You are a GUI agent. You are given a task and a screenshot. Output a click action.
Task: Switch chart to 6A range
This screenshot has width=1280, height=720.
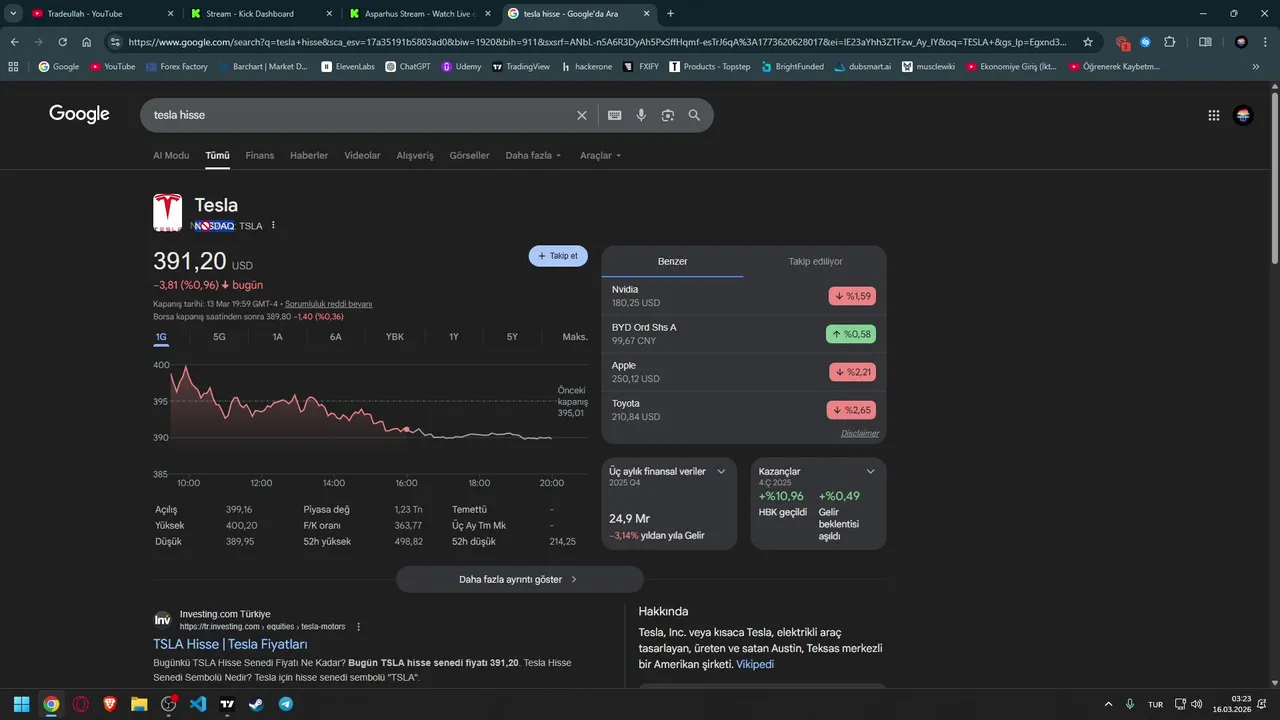click(336, 337)
